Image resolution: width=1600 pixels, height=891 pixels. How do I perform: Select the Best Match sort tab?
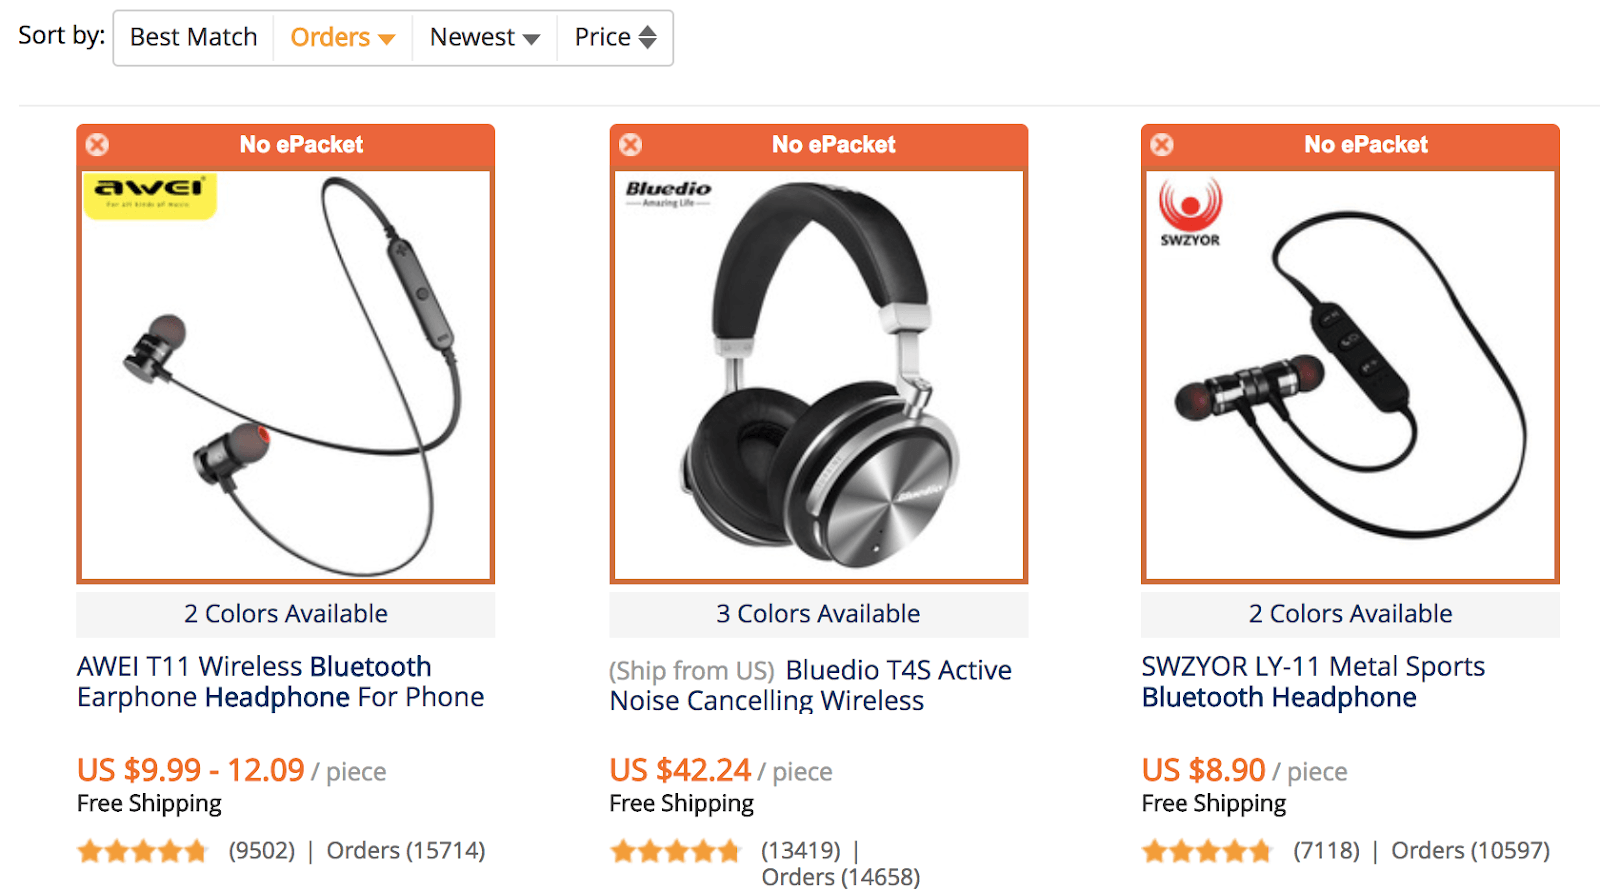[193, 37]
